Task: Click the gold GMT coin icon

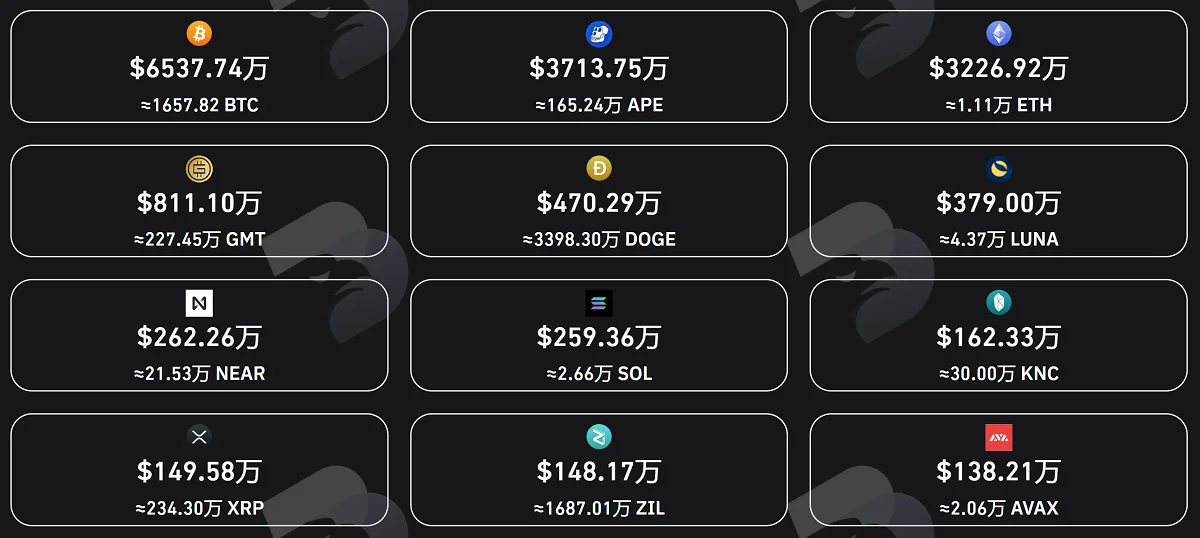Action: pos(199,168)
